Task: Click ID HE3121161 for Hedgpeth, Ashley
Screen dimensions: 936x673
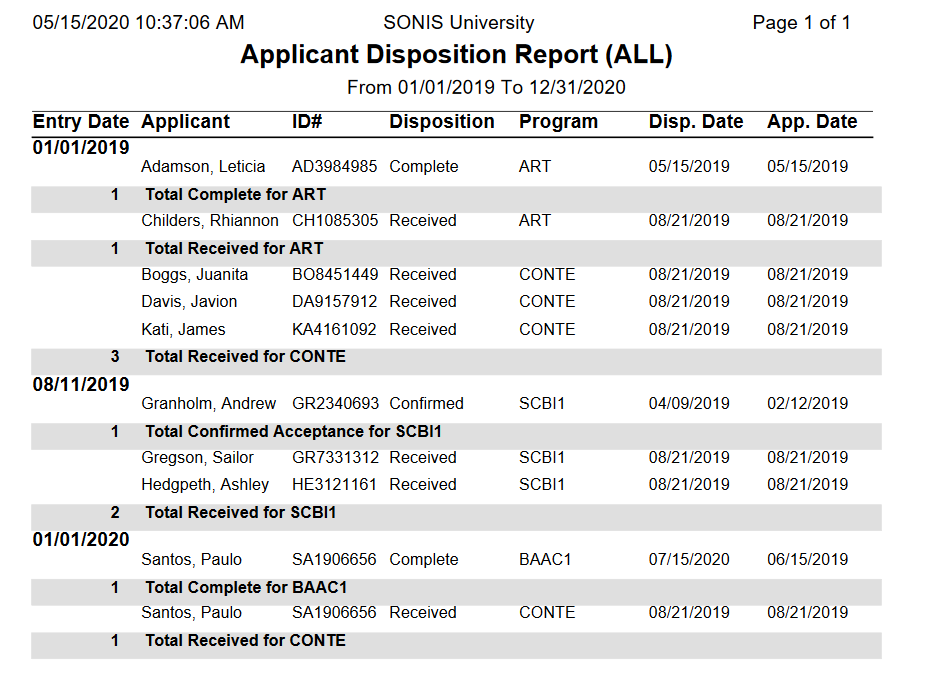Action: (335, 484)
